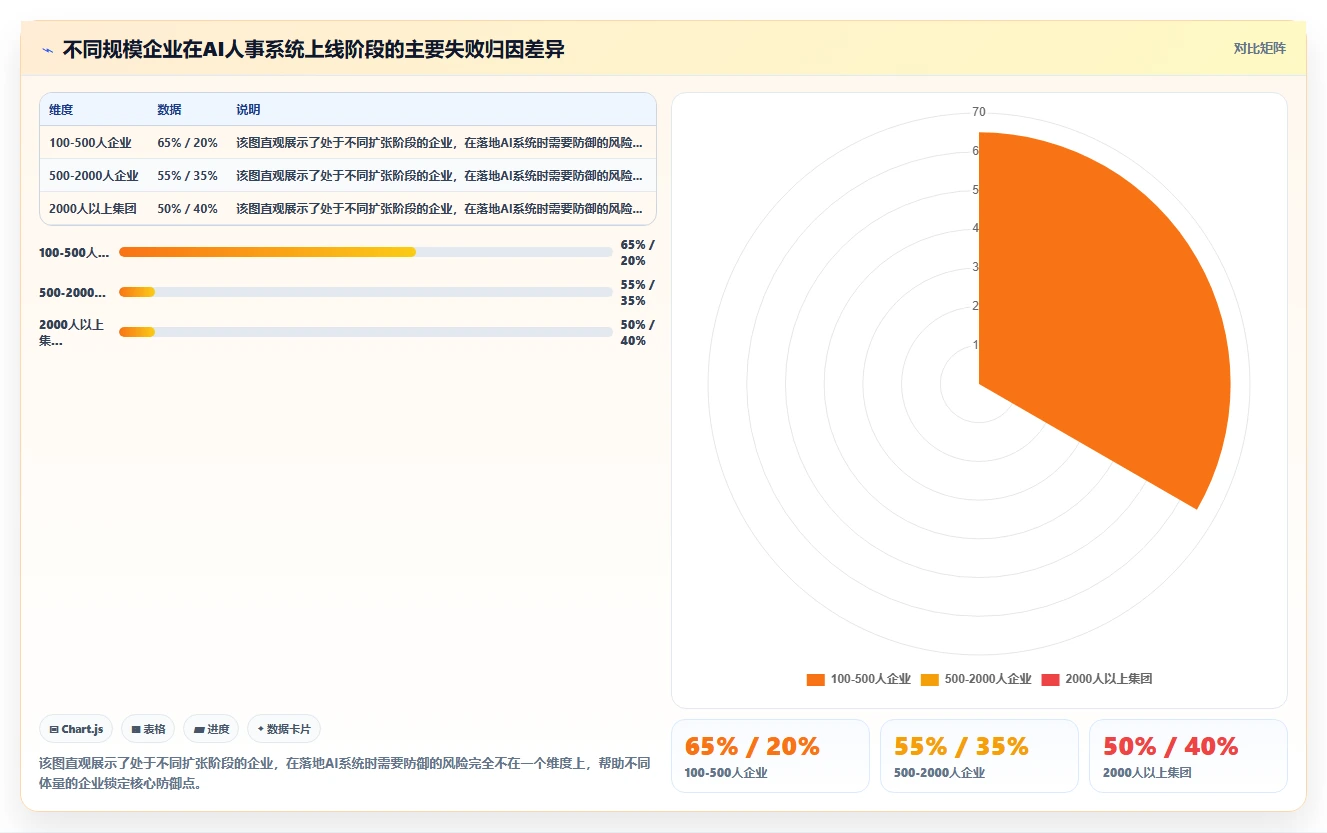Click the 65% / 20% table cell
Viewport: 1327px width, 833px height.
(187, 143)
